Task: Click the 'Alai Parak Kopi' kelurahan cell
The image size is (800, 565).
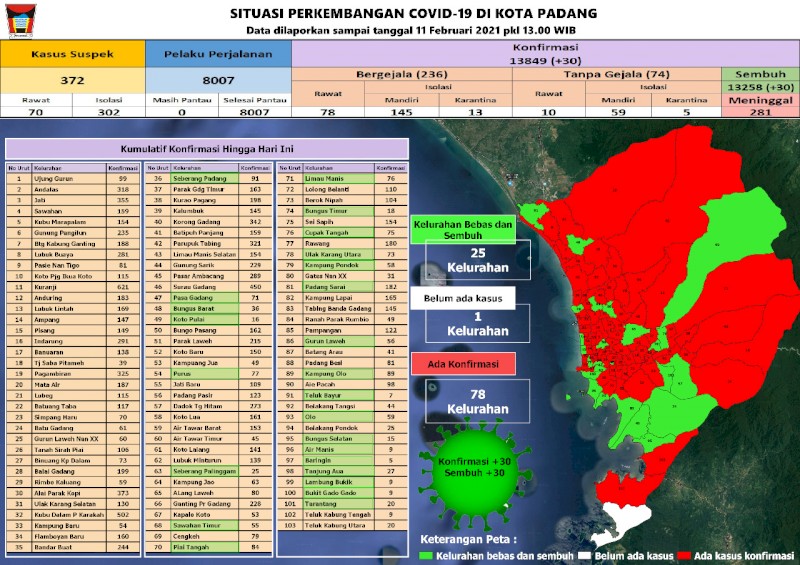Action: [x=69, y=493]
